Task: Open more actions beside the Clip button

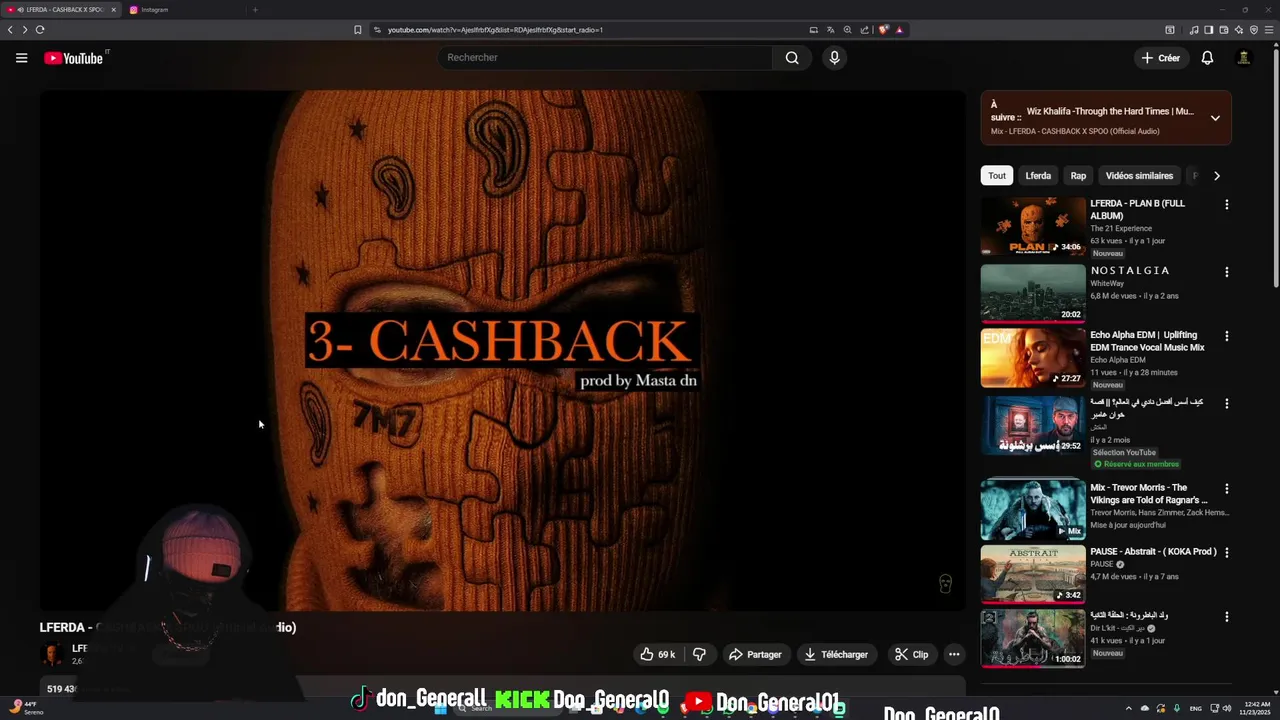Action: (x=954, y=654)
